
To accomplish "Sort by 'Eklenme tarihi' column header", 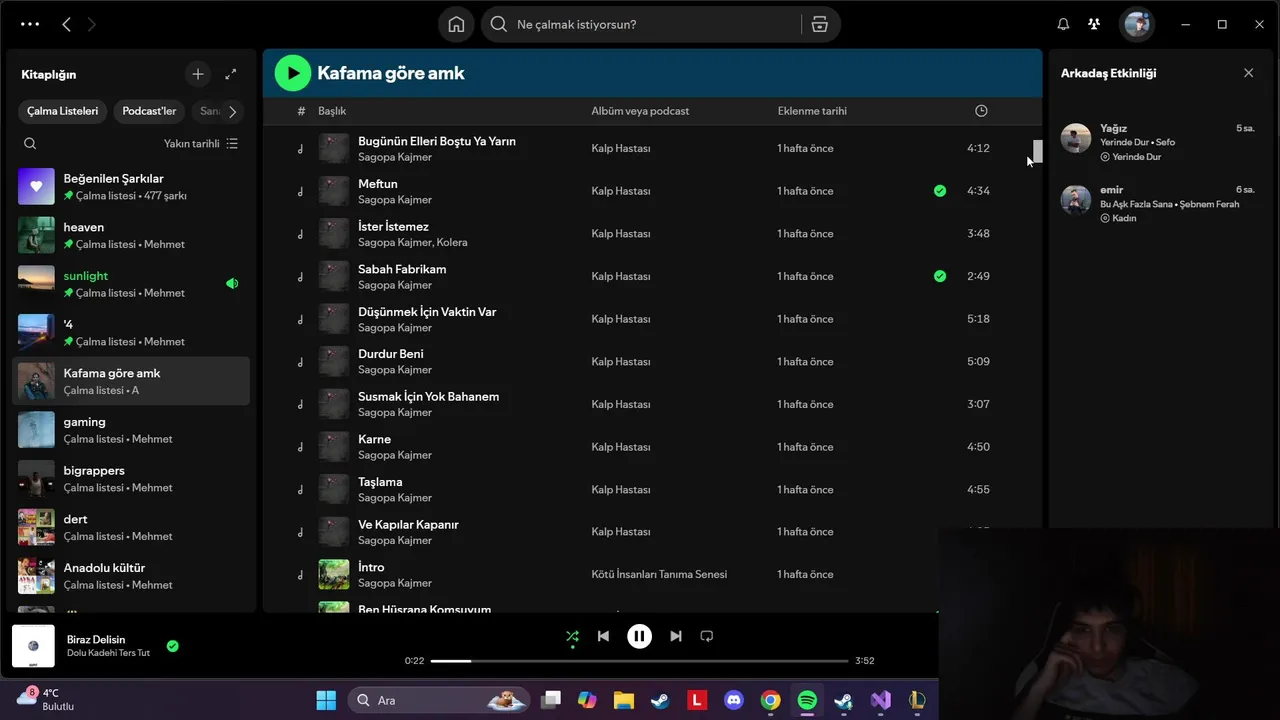I will click(812, 111).
